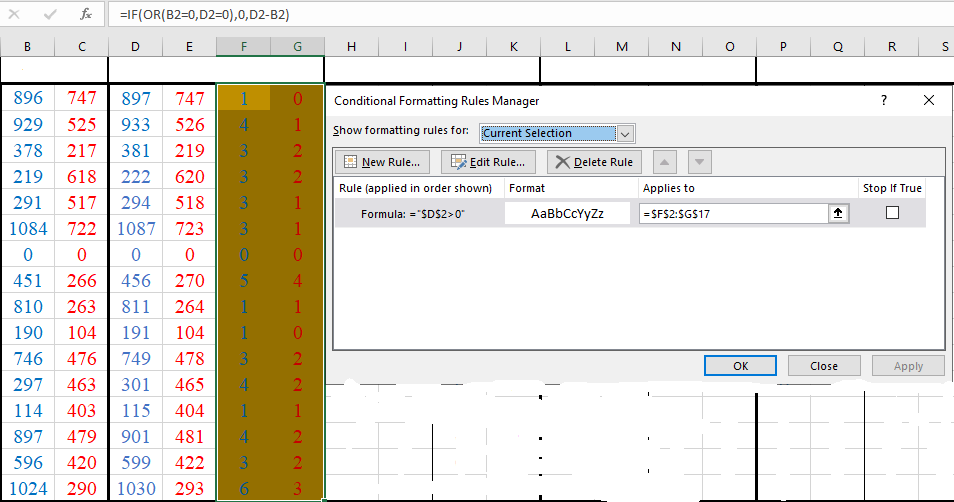Viewport: 954px width, 502px height.
Task: Click the collapse range selector icon
Action: (x=838, y=213)
